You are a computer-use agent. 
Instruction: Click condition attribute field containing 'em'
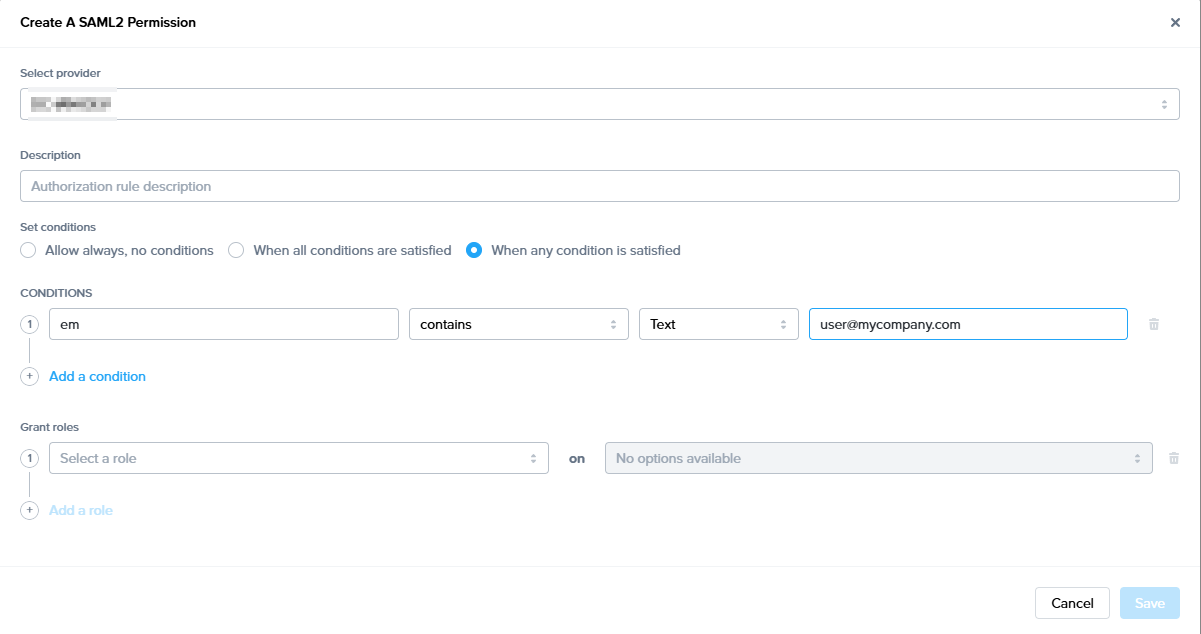pos(224,324)
